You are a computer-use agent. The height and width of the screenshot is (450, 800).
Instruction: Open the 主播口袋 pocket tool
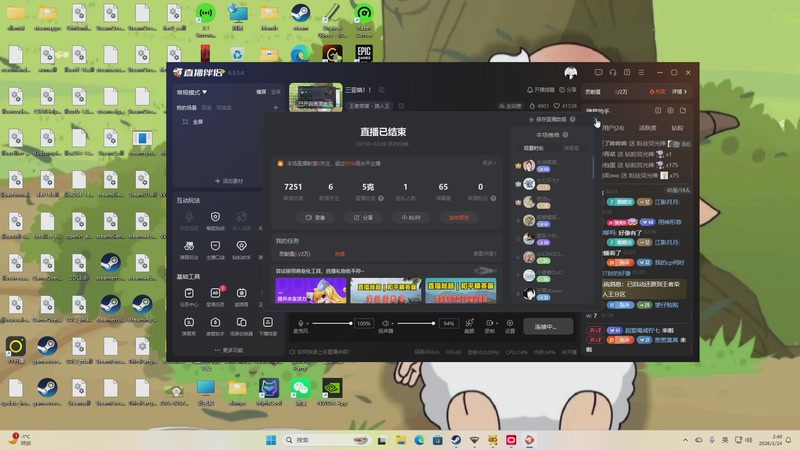pyautogui.click(x=215, y=249)
